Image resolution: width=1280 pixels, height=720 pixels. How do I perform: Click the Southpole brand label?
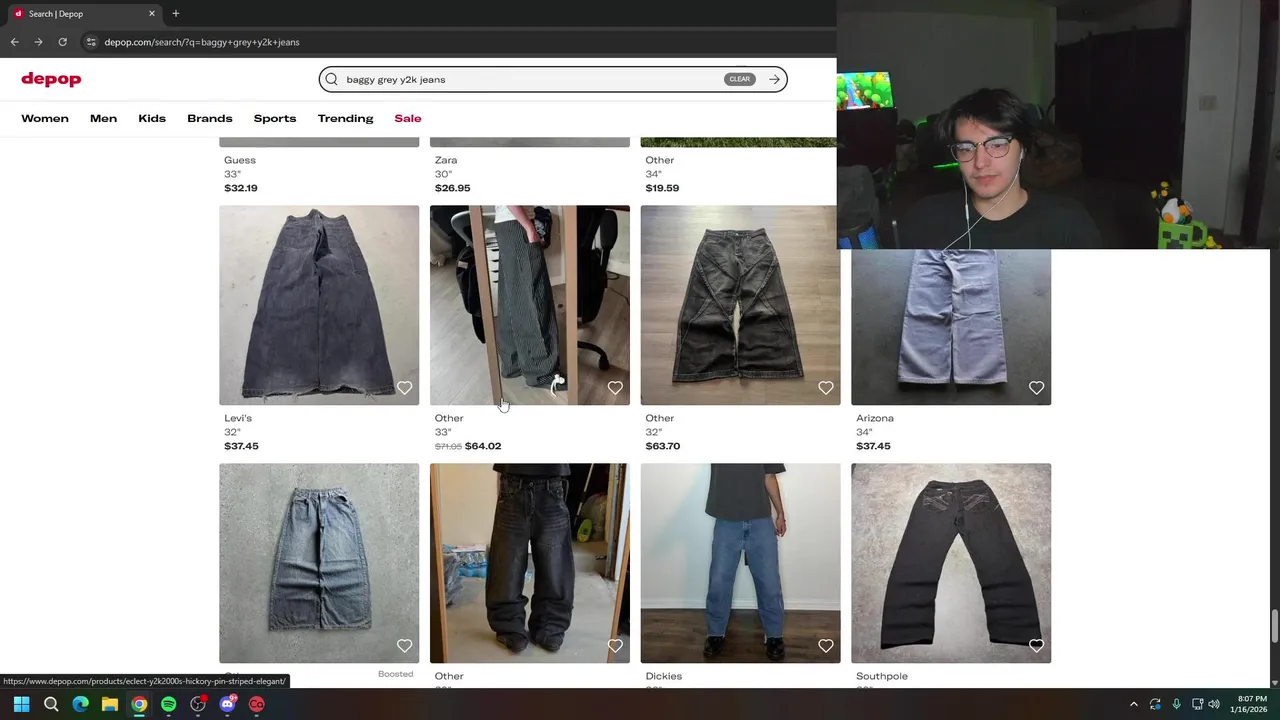click(882, 676)
